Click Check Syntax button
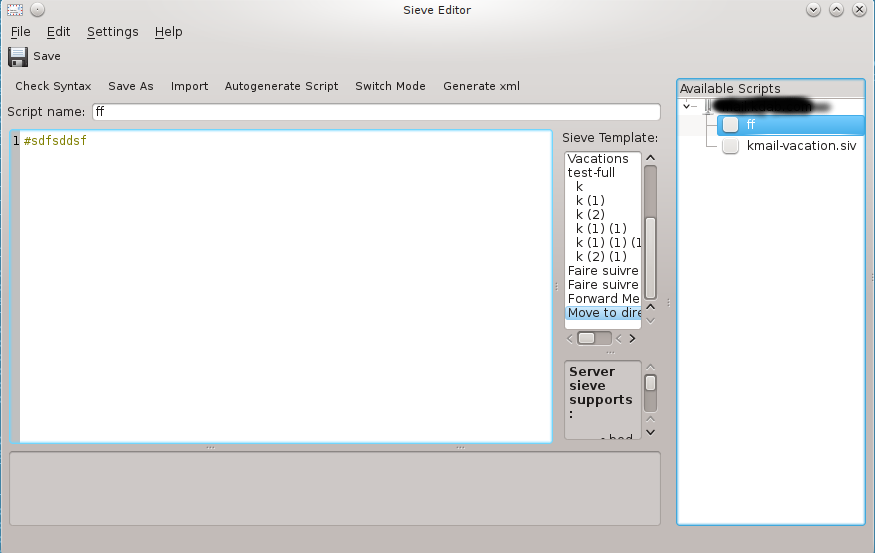This screenshot has width=875, height=553. [53, 86]
